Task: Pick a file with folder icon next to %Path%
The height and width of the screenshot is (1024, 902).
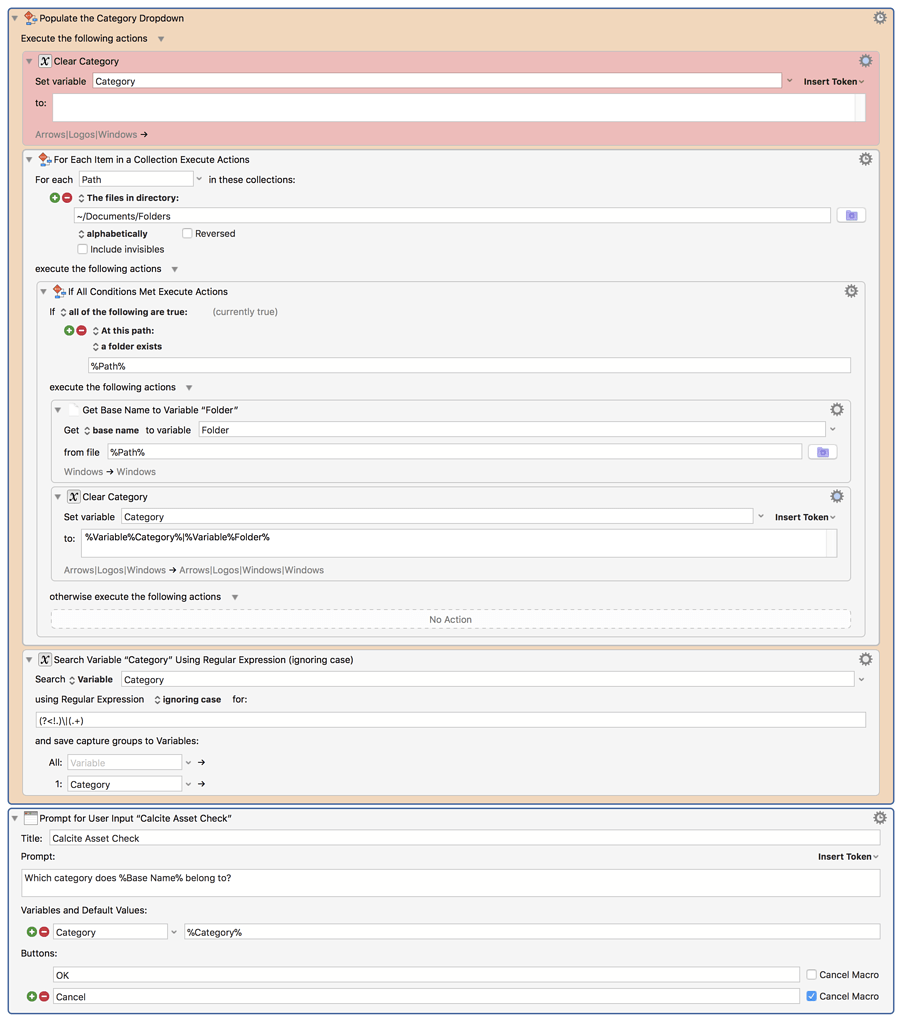Action: (x=822, y=451)
